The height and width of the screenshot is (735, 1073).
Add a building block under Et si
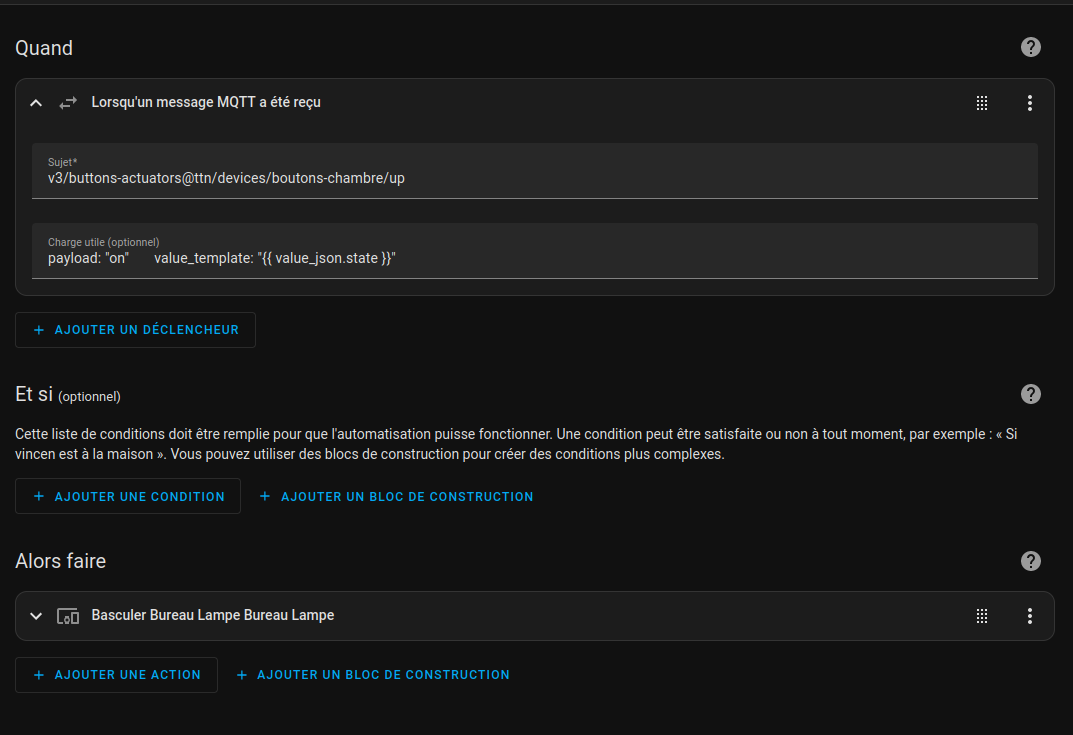(396, 497)
